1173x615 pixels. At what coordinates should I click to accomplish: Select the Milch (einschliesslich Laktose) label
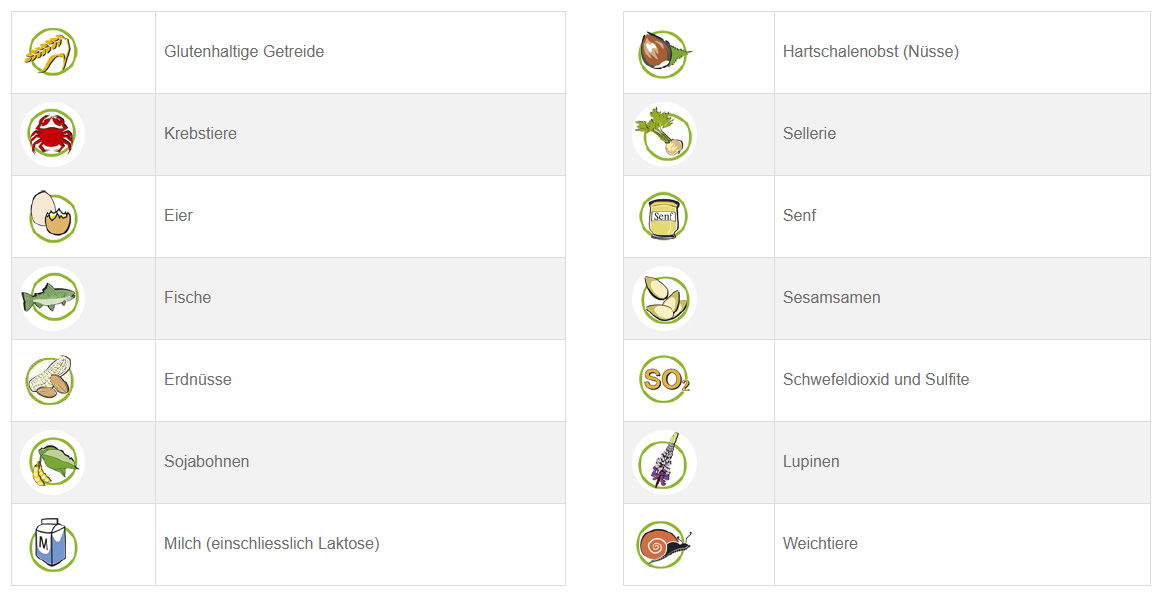pos(272,544)
